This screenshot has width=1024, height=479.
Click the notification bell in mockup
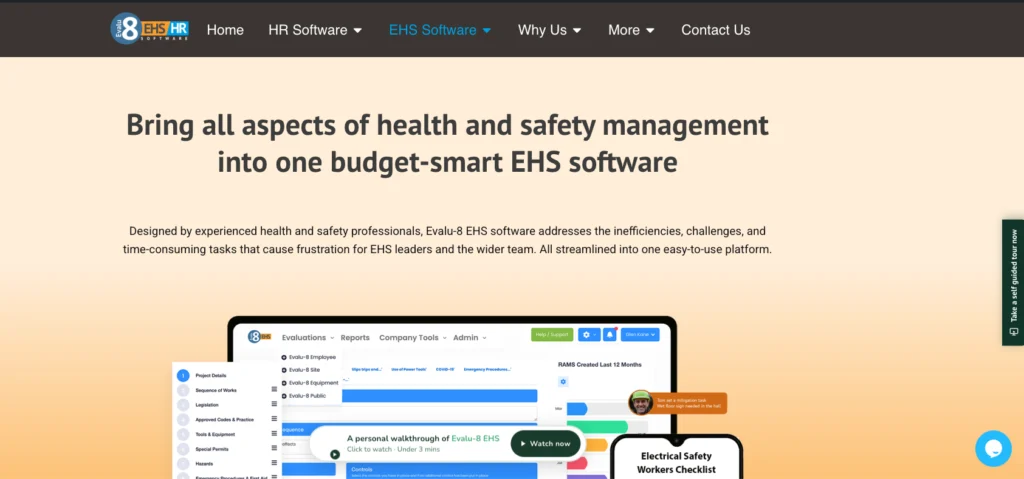tap(610, 335)
